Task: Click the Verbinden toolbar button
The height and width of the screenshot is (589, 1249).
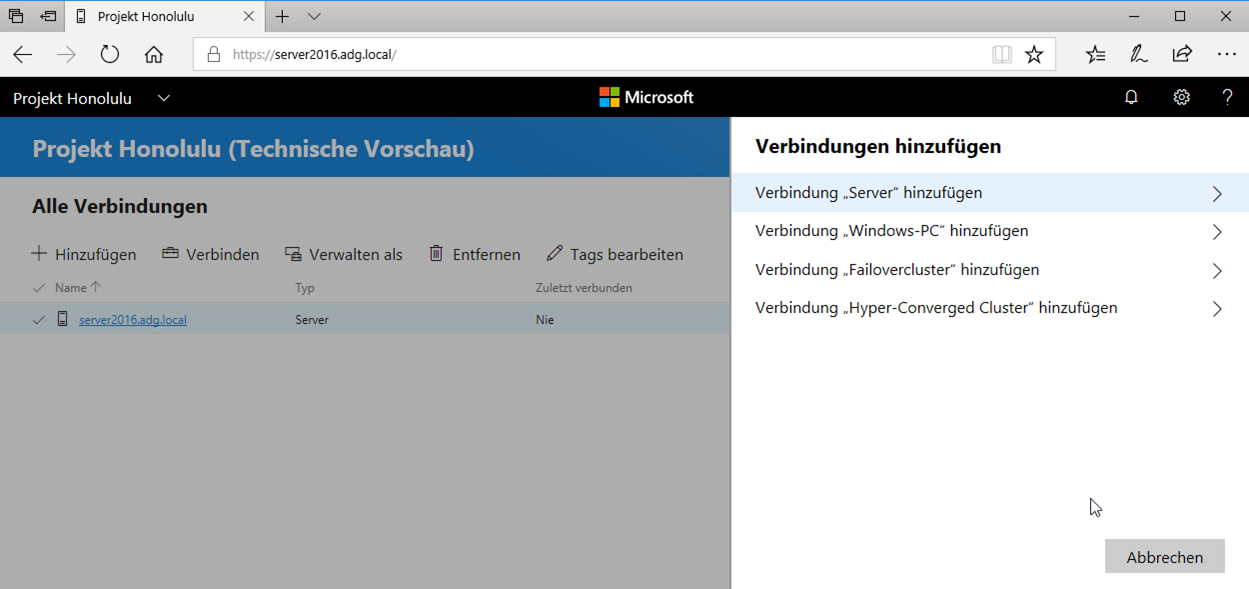Action: click(210, 254)
